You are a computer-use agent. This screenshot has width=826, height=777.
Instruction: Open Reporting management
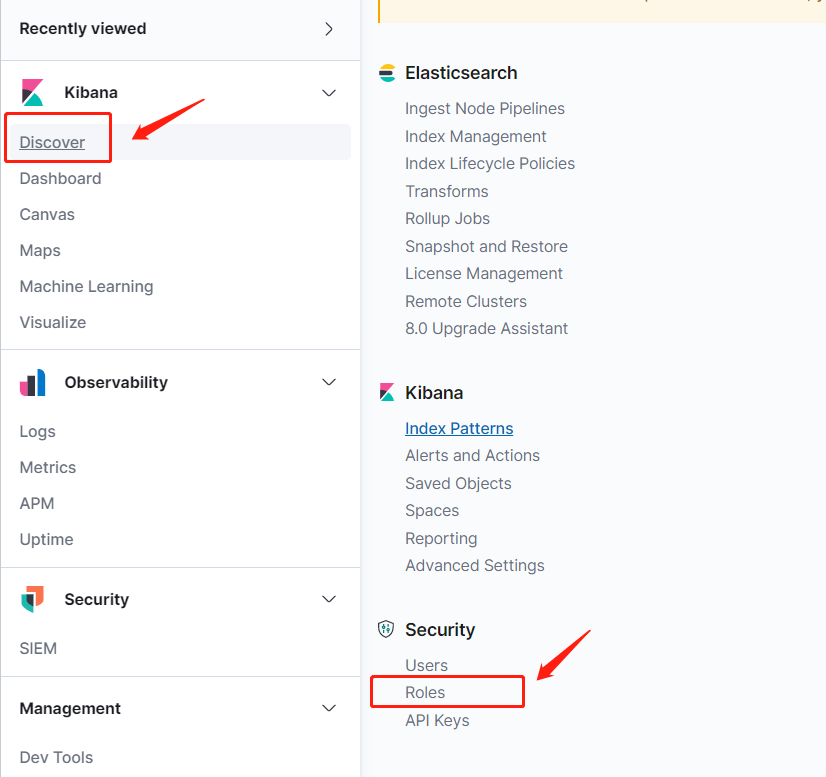[441, 538]
